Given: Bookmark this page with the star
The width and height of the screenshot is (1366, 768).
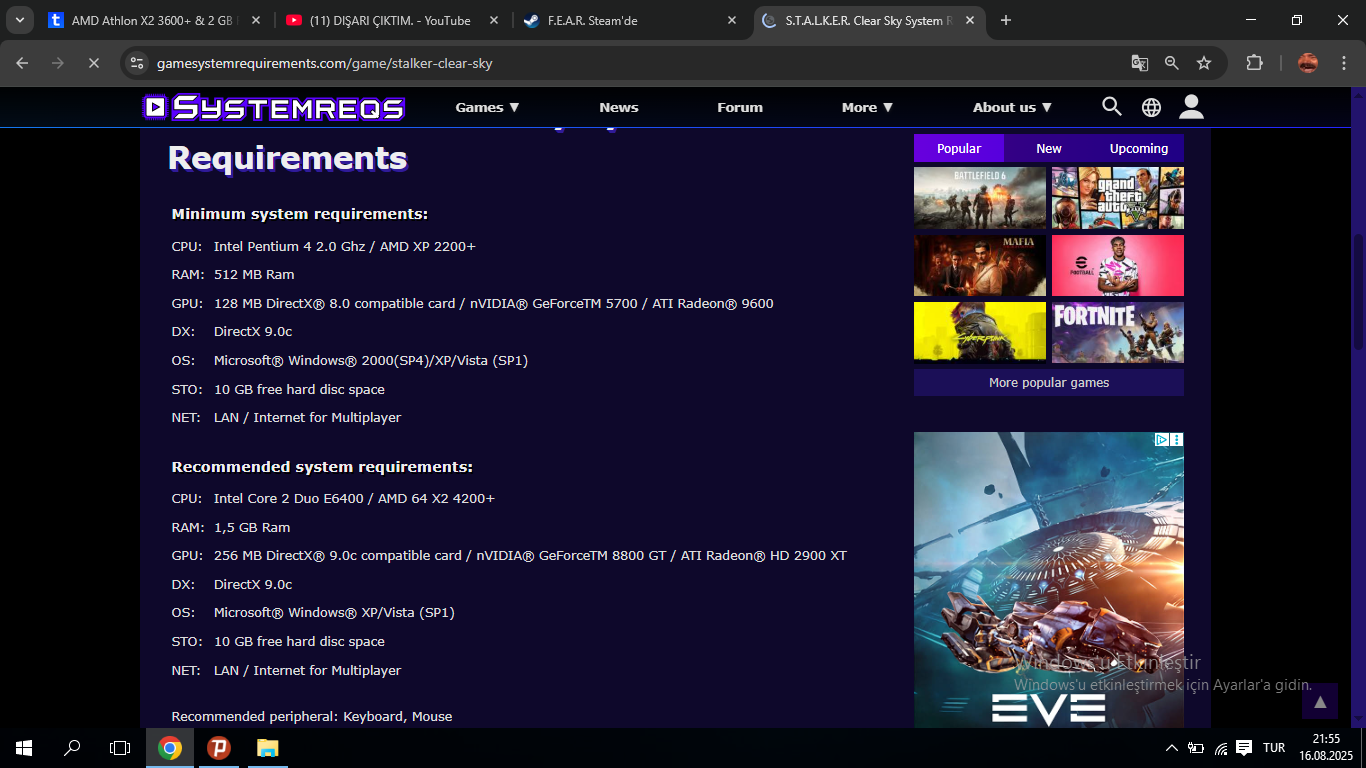Looking at the screenshot, I should coord(1204,63).
